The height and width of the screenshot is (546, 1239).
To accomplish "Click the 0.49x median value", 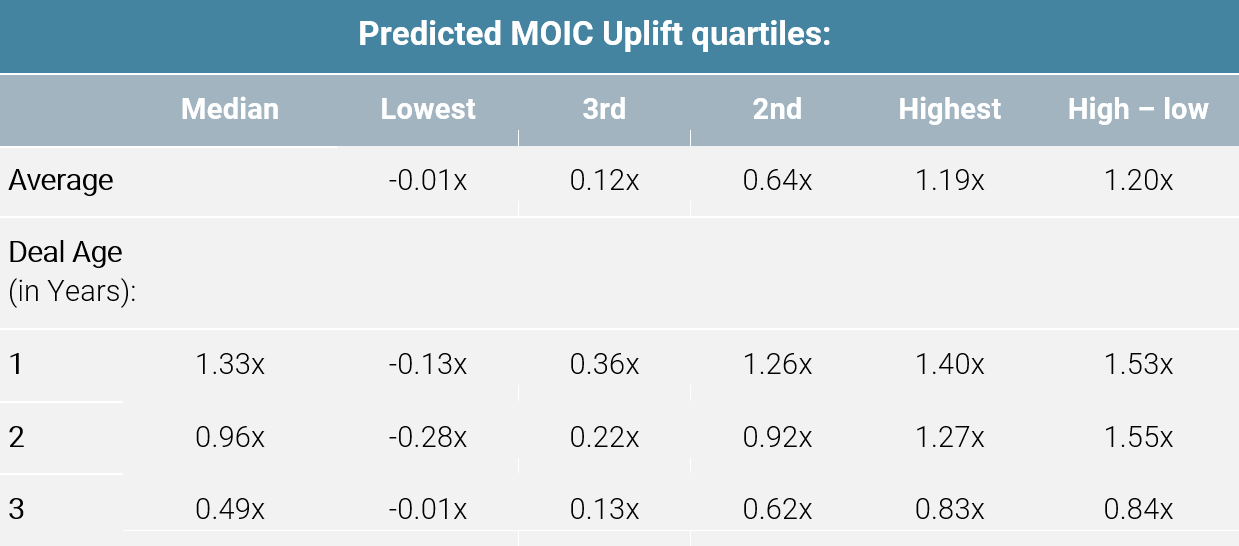I will coord(230,509).
